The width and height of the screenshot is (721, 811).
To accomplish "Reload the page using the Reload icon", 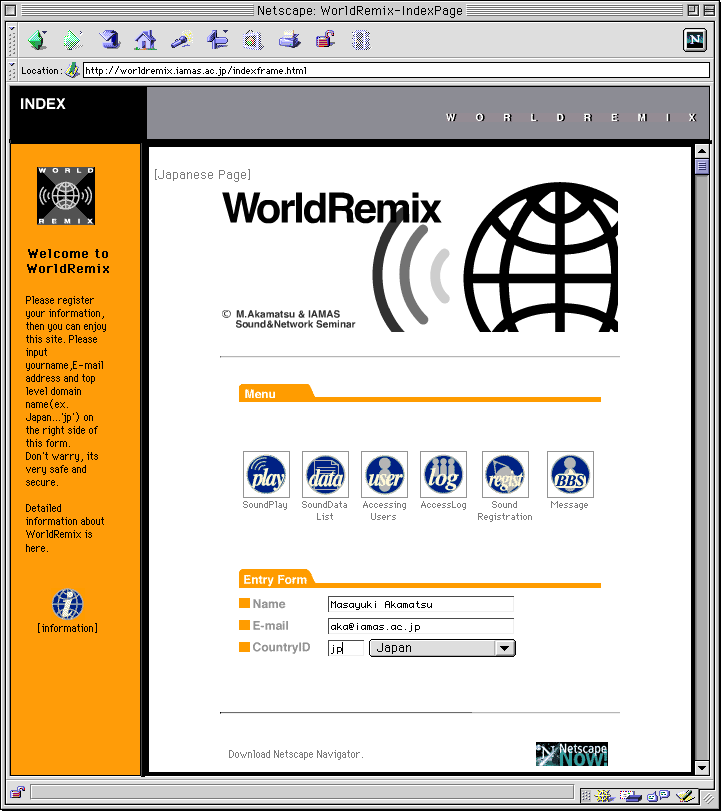I will (109, 40).
